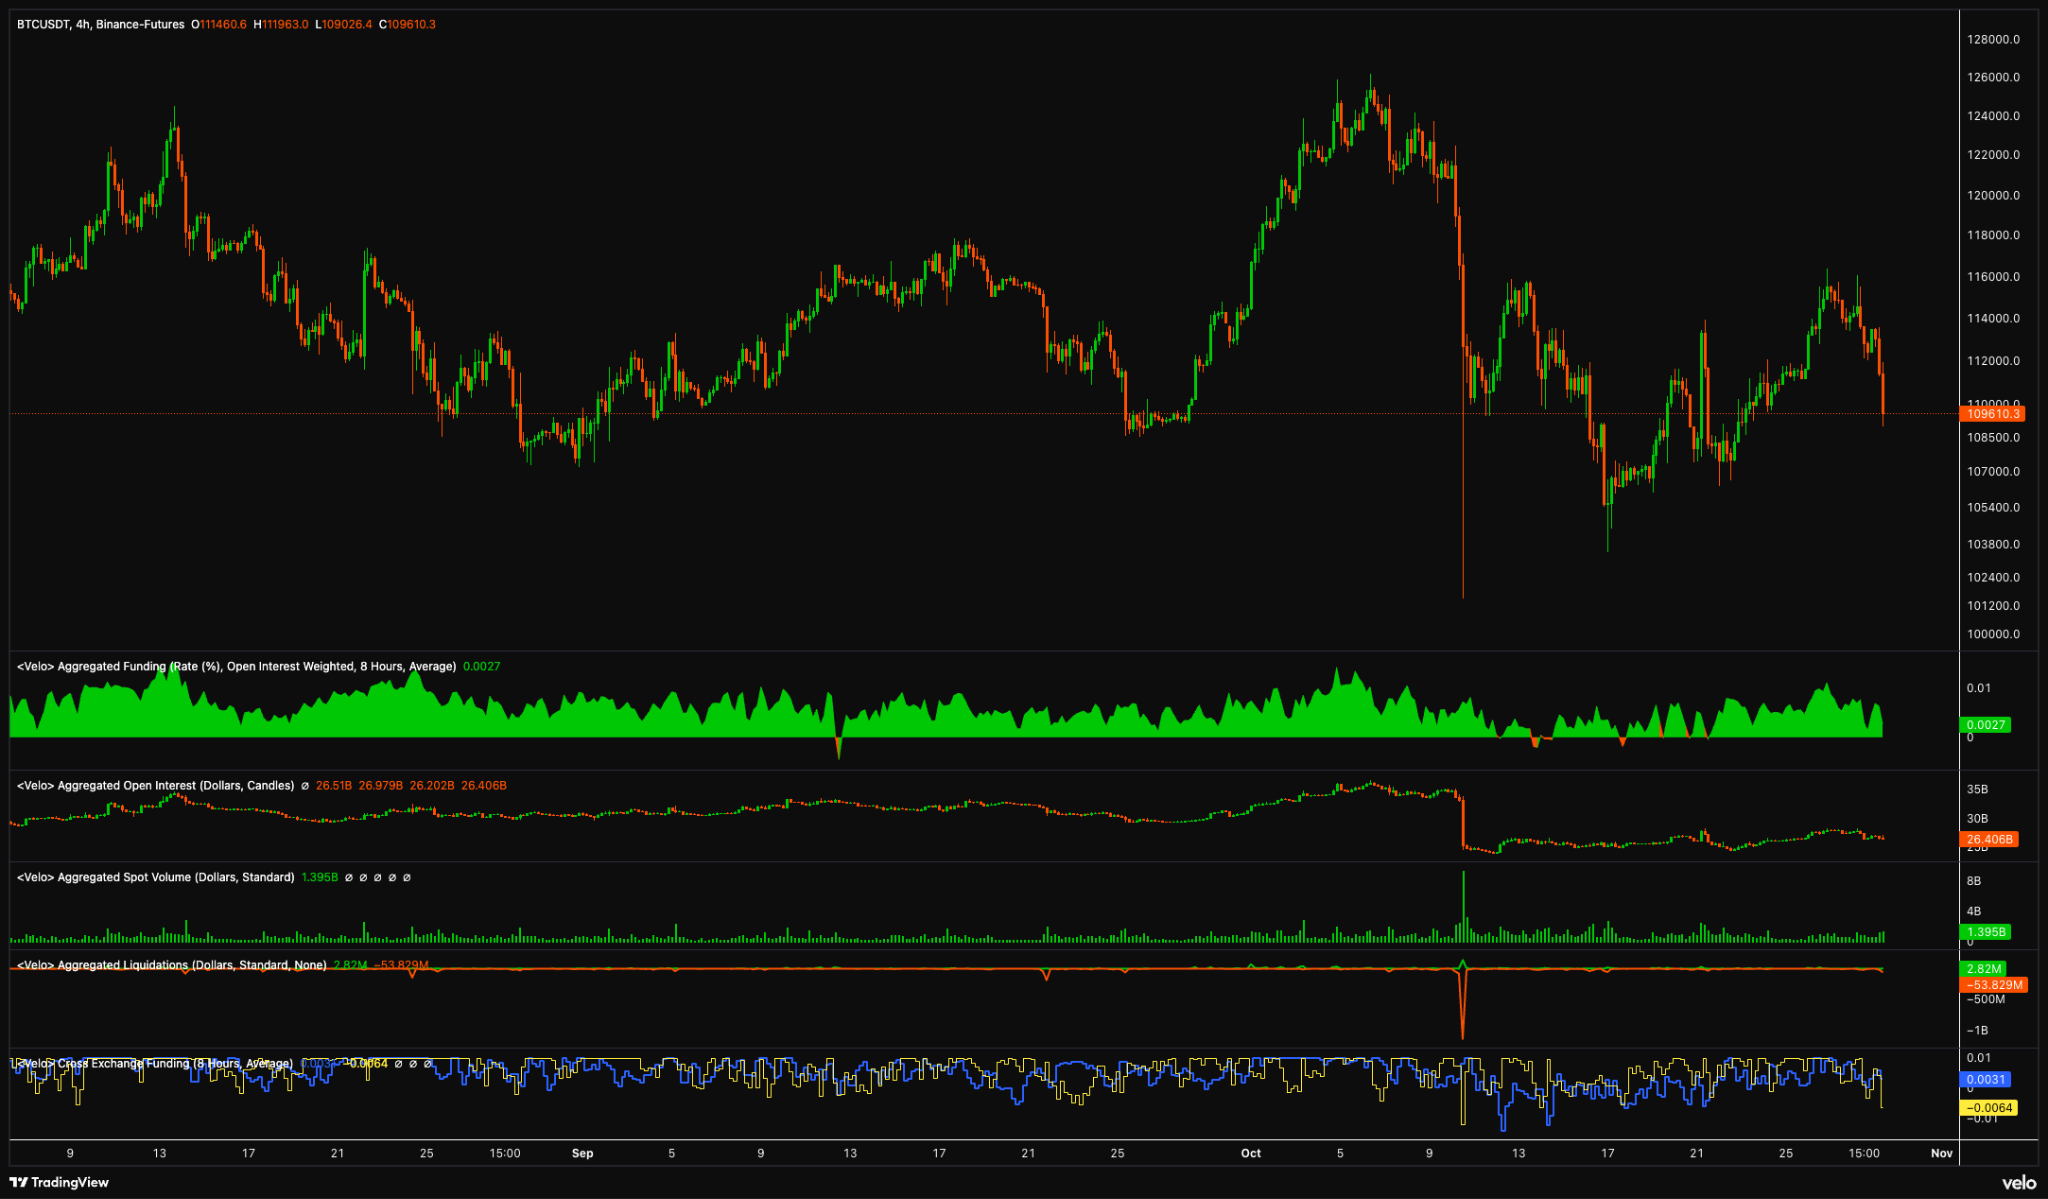Click the orange 26.406B open interest value
The image size is (2048, 1199).
[1989, 840]
